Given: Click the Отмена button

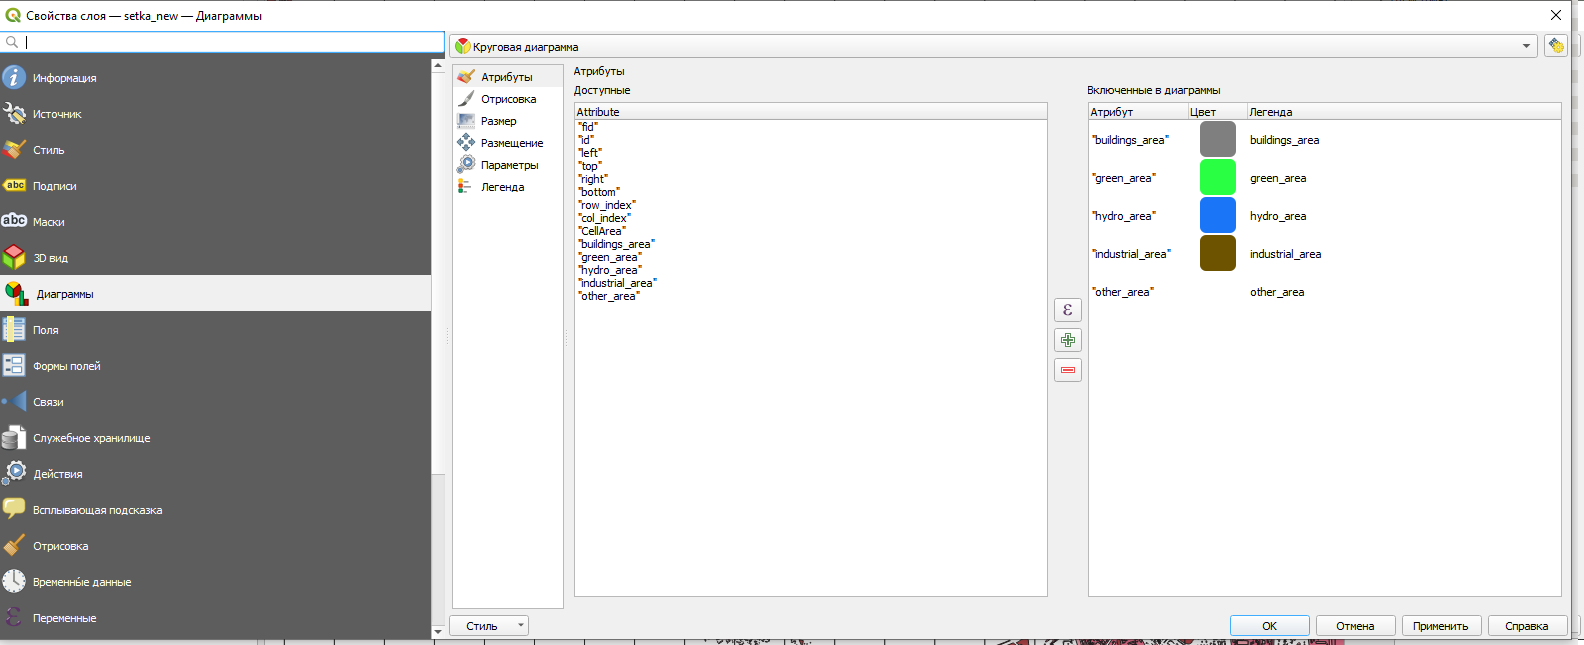Looking at the screenshot, I should click(1355, 626).
